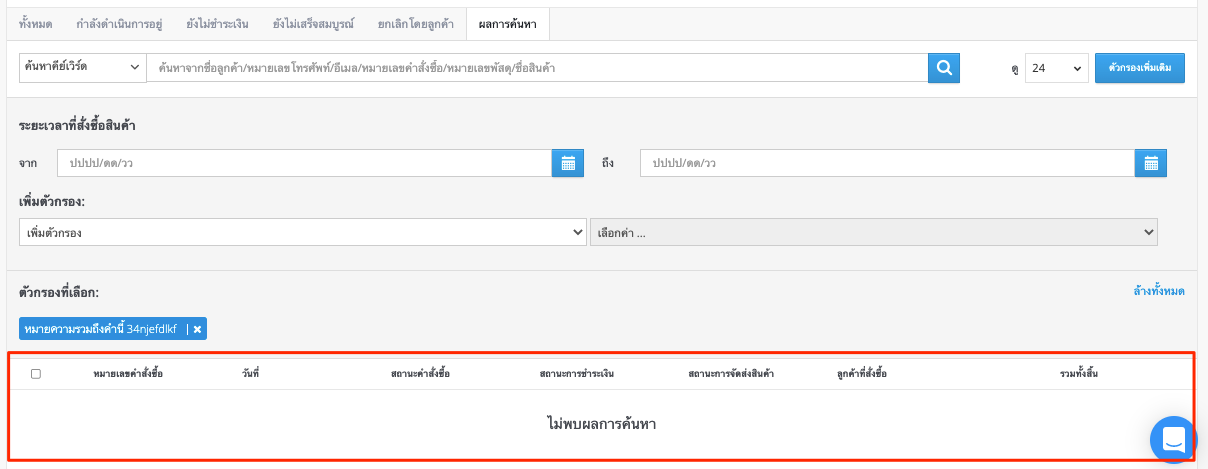Click the ถึง end date input field
The width and height of the screenshot is (1208, 469).
pyautogui.click(x=887, y=163)
